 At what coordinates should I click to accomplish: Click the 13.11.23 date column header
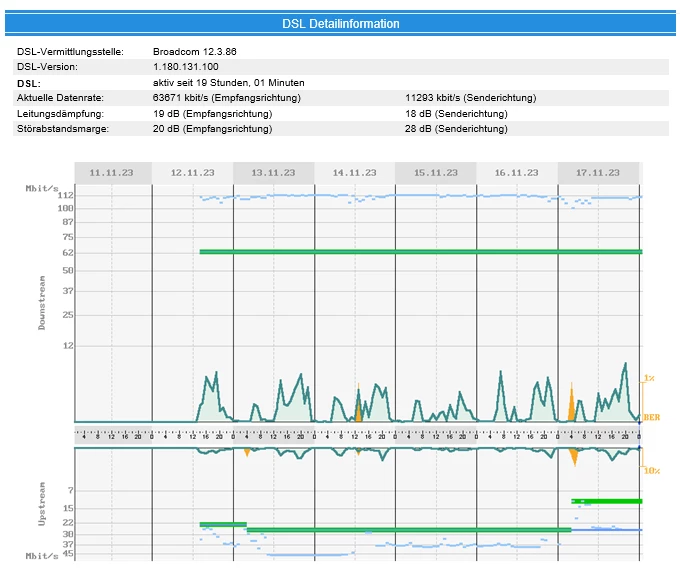(x=274, y=173)
